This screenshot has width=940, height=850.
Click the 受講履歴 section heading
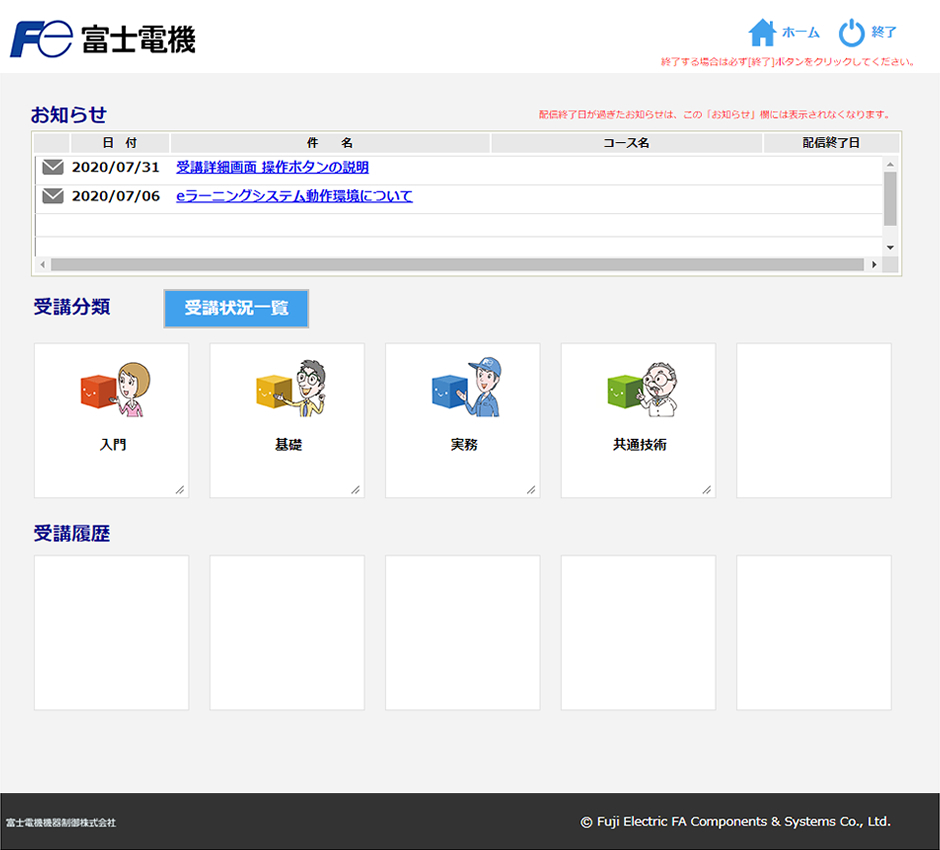coord(72,533)
